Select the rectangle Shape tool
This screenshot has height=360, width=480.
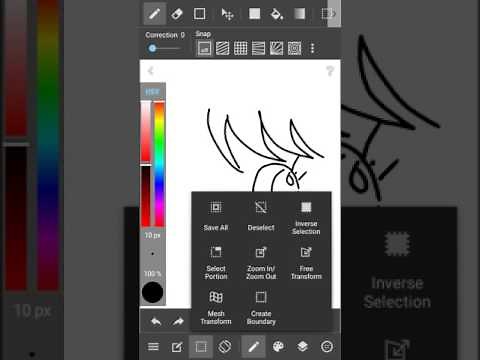click(x=199, y=14)
